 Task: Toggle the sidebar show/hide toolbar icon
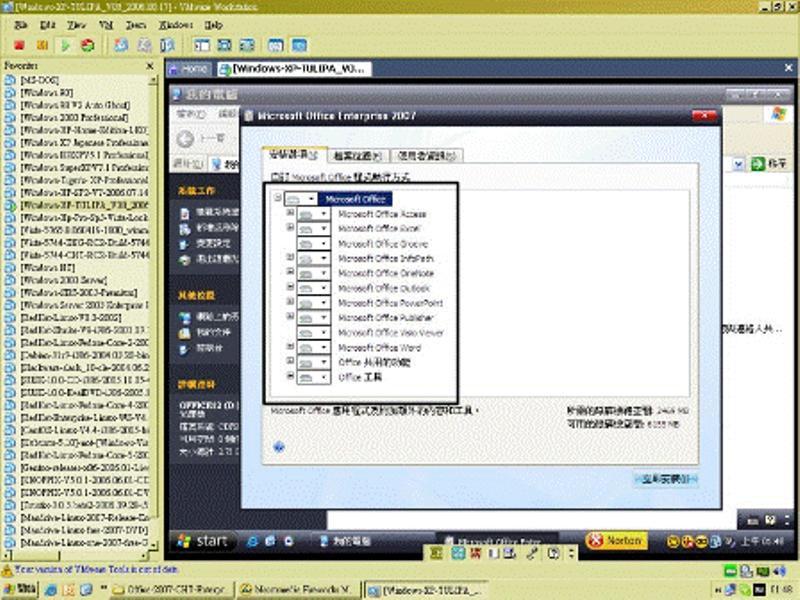click(202, 45)
